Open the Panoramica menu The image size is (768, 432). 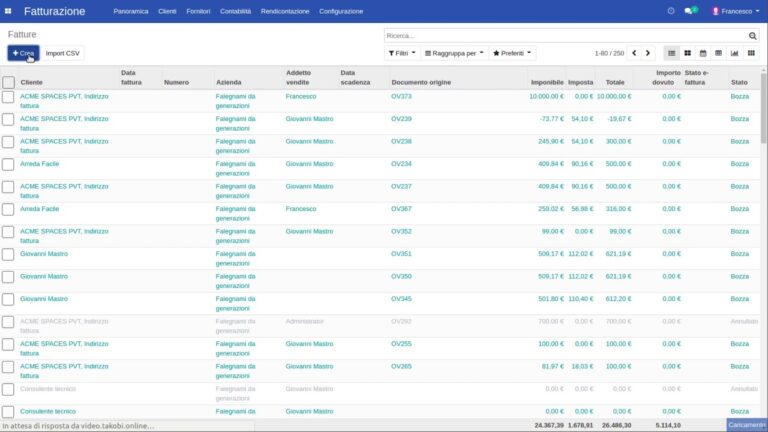[x=131, y=11]
